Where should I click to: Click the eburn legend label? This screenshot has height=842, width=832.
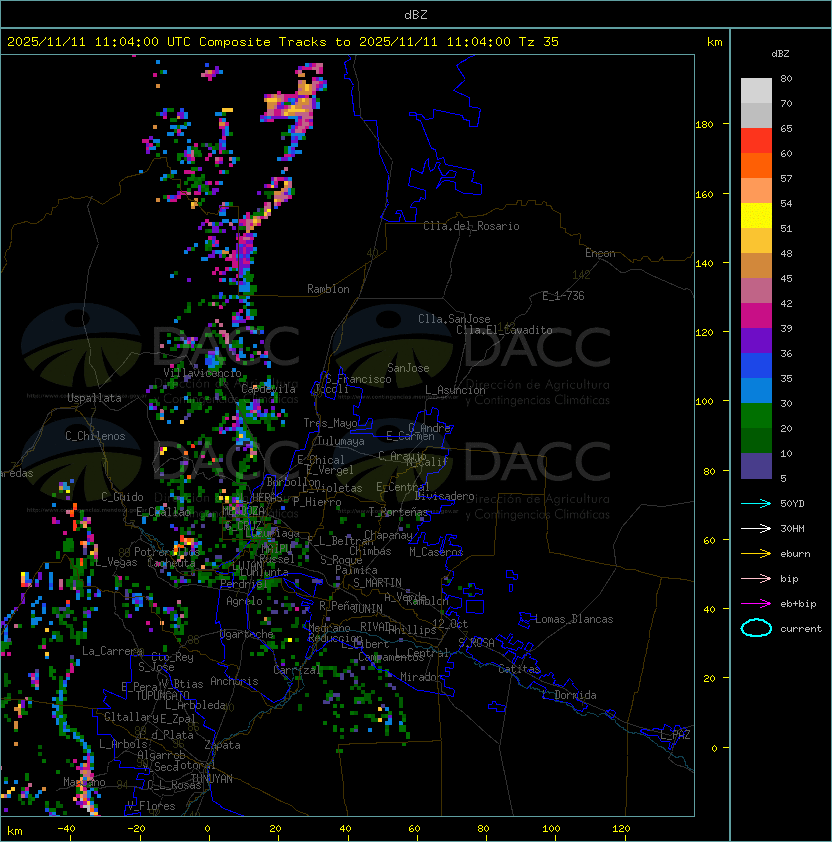pos(795,554)
